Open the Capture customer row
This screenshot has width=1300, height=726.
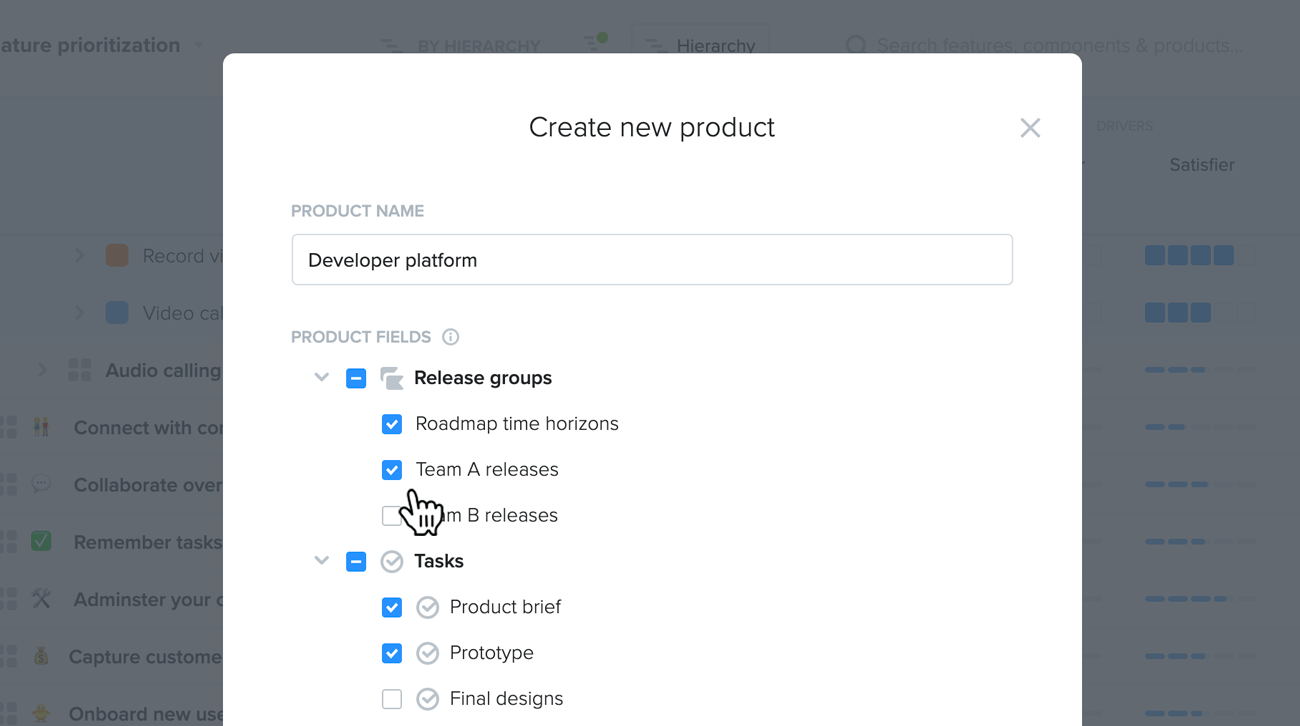[145, 657]
